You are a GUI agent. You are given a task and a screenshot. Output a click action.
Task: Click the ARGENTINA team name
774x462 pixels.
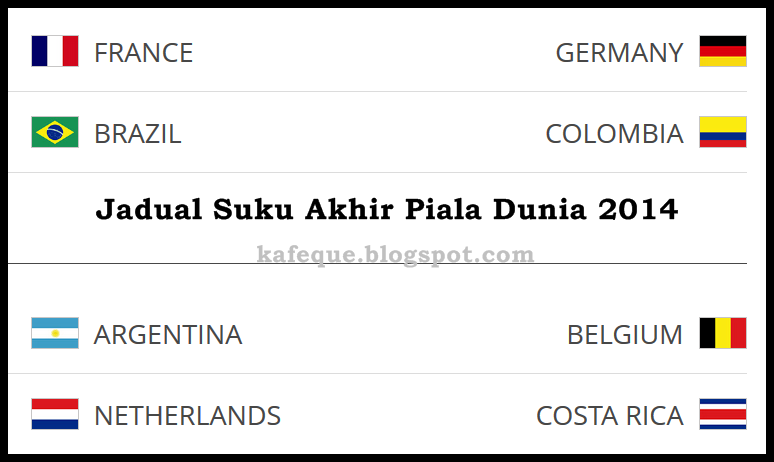pos(168,335)
